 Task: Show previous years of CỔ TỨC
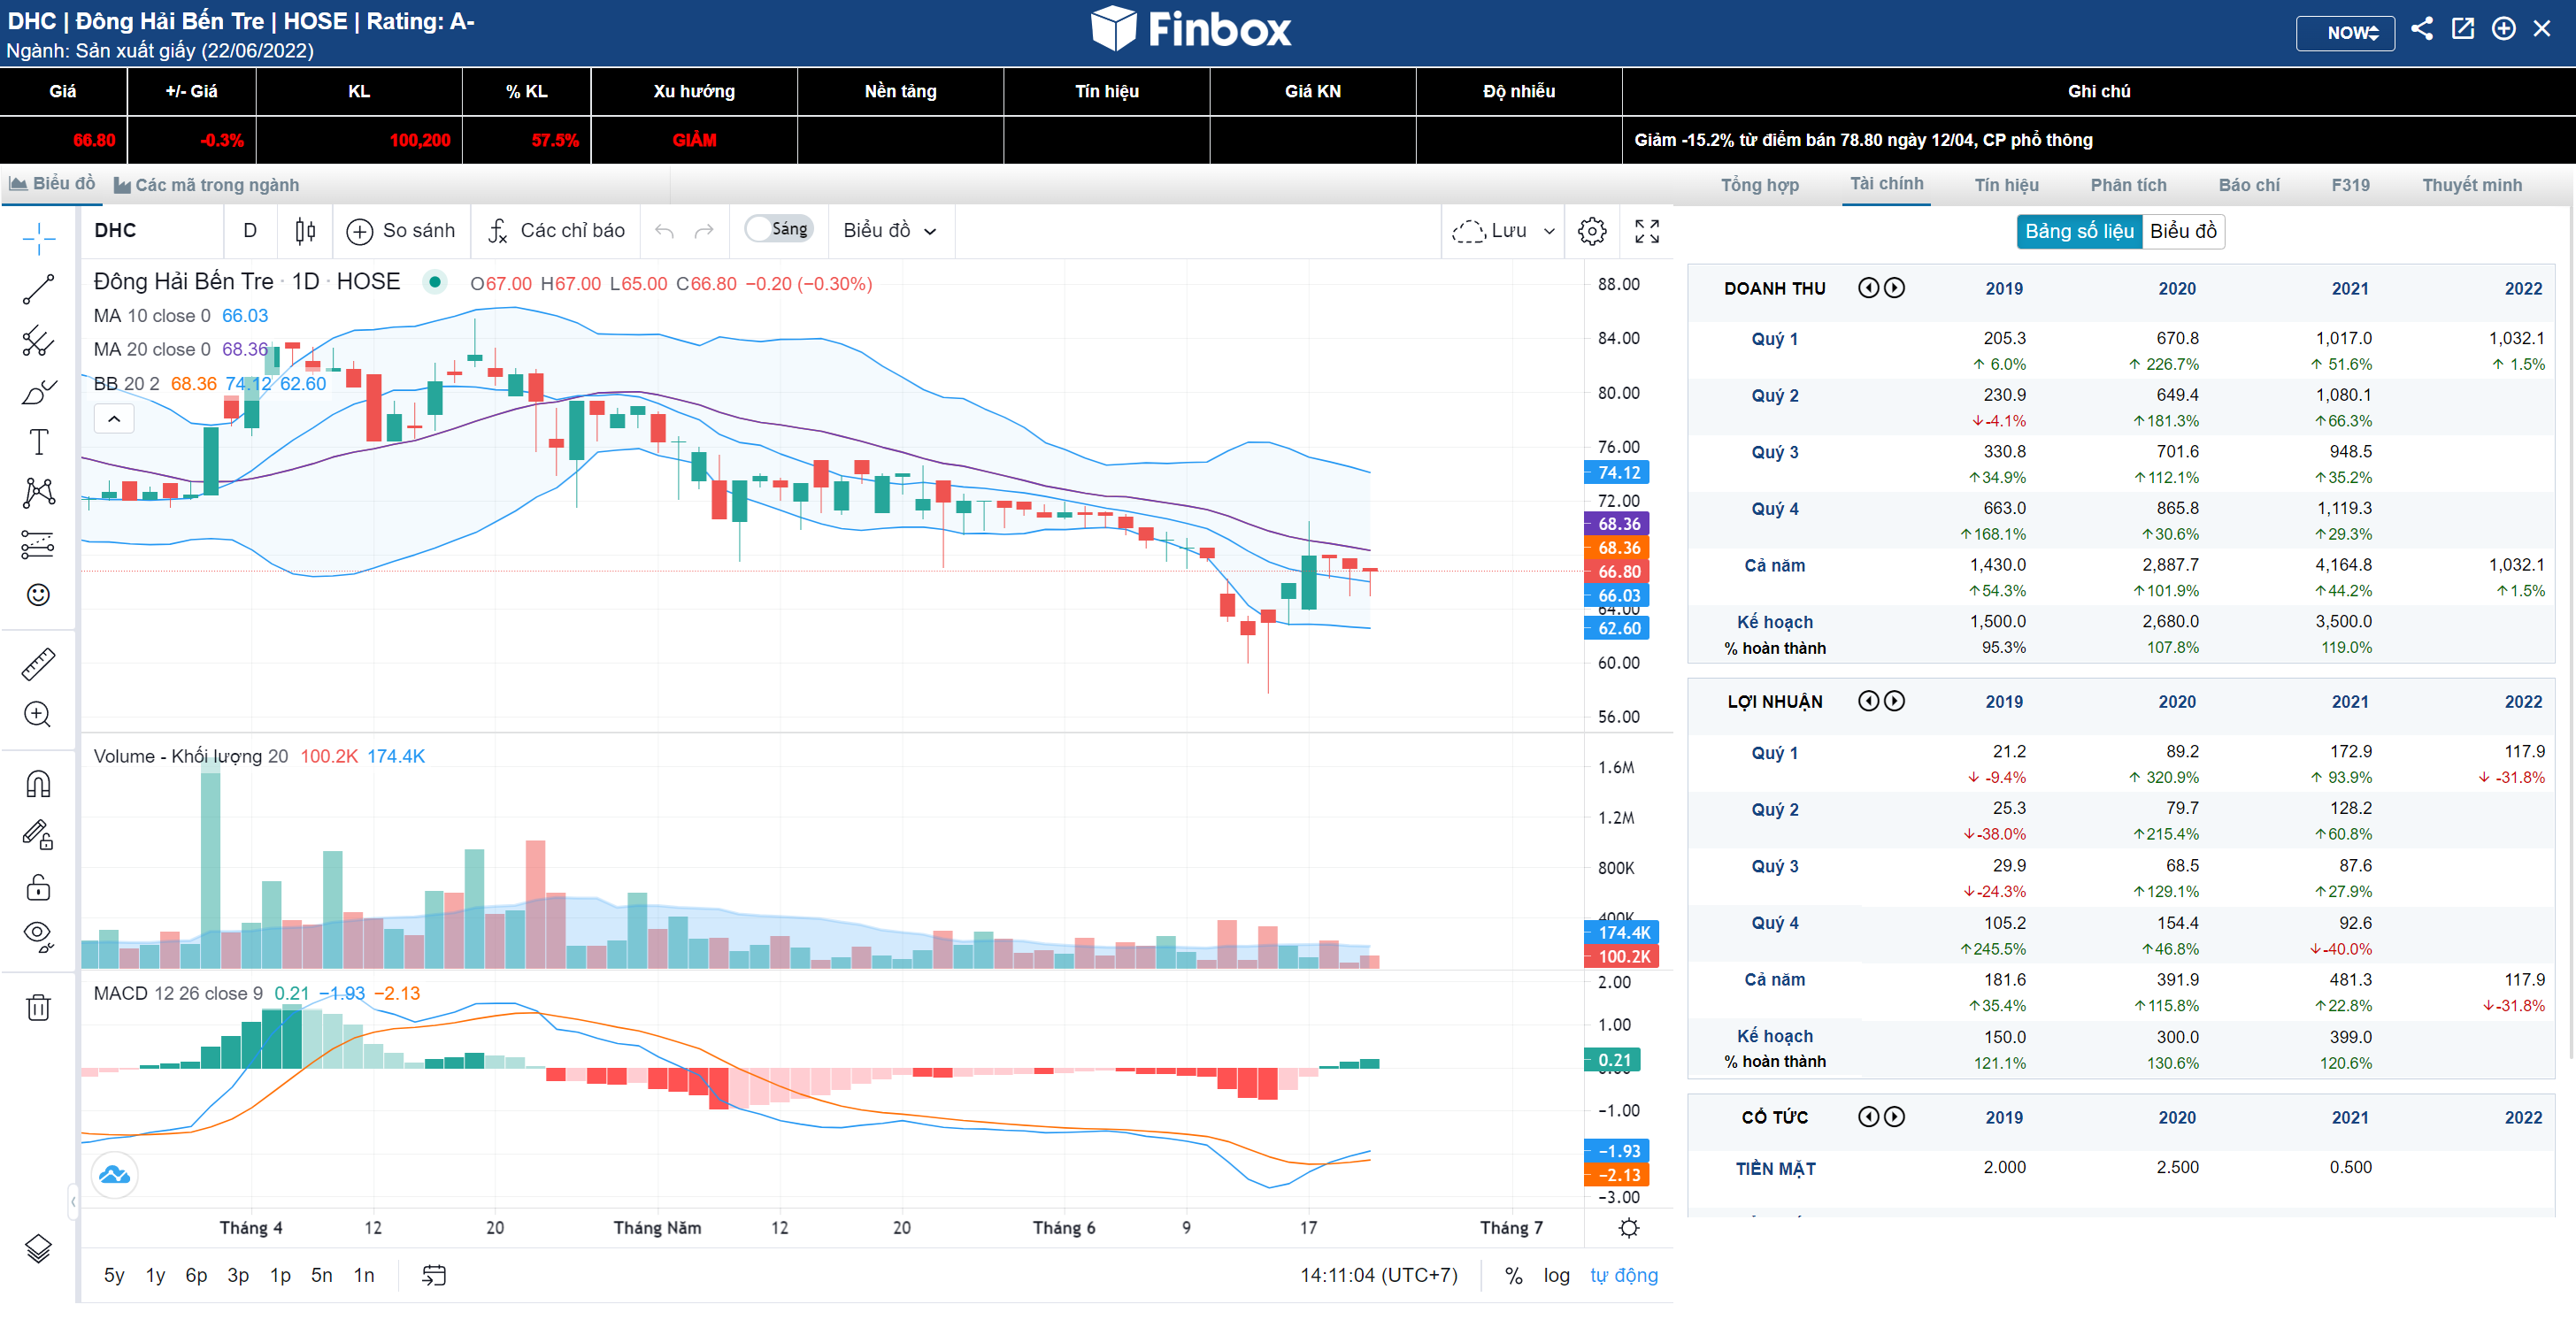coord(1868,1117)
